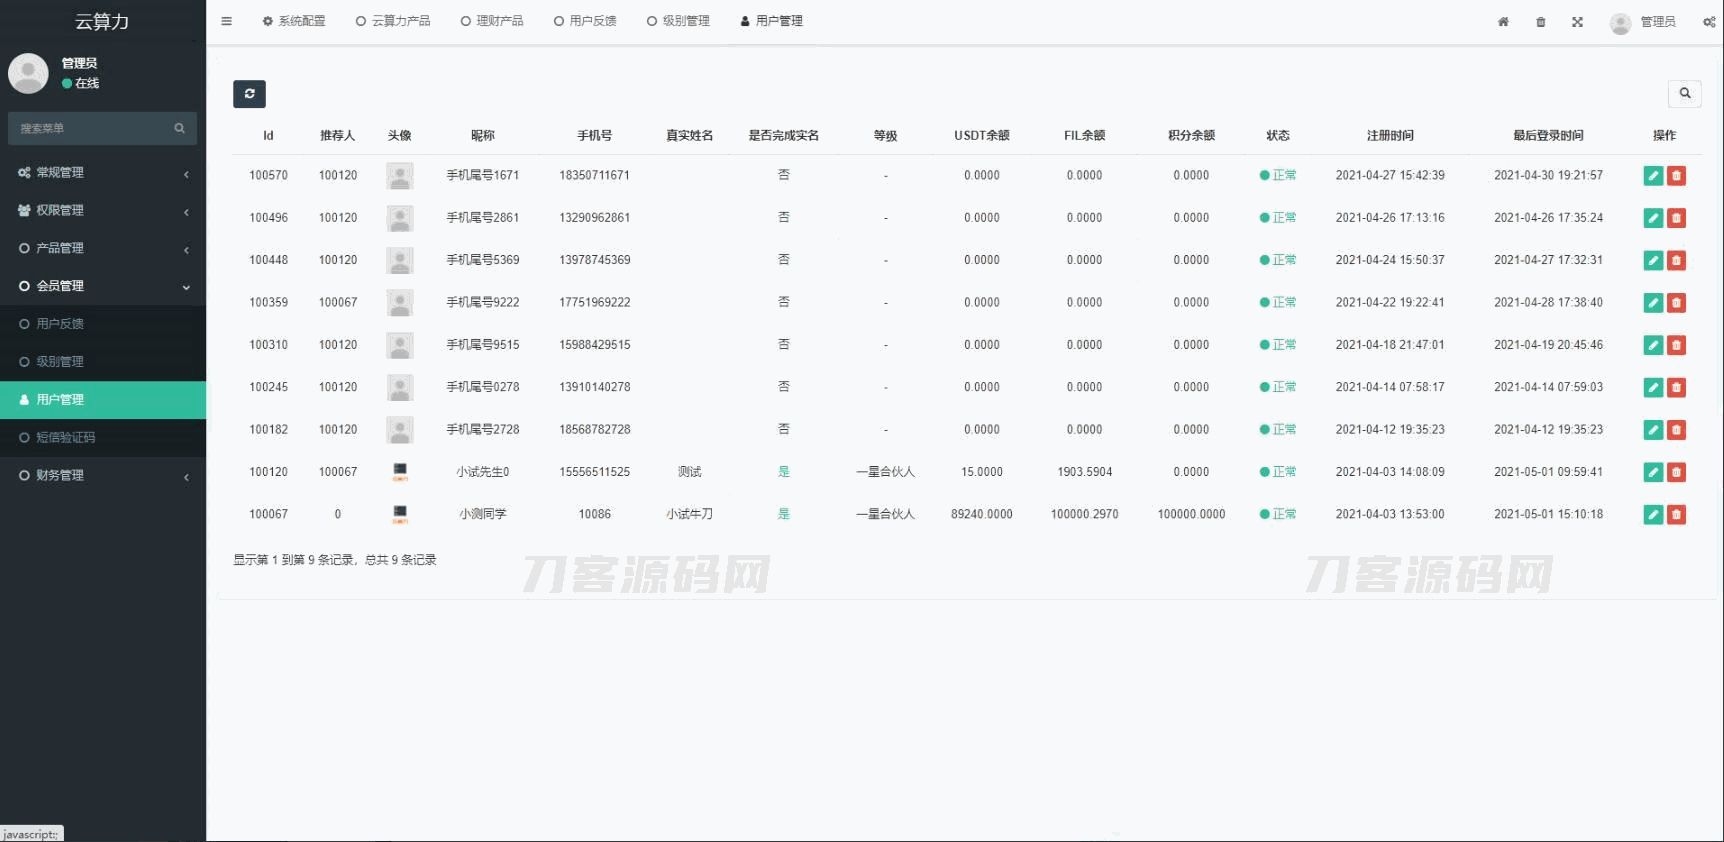Viewport: 1724px width, 842px height.
Task: Edit user 100570 with green pencil icon
Action: click(x=1653, y=176)
